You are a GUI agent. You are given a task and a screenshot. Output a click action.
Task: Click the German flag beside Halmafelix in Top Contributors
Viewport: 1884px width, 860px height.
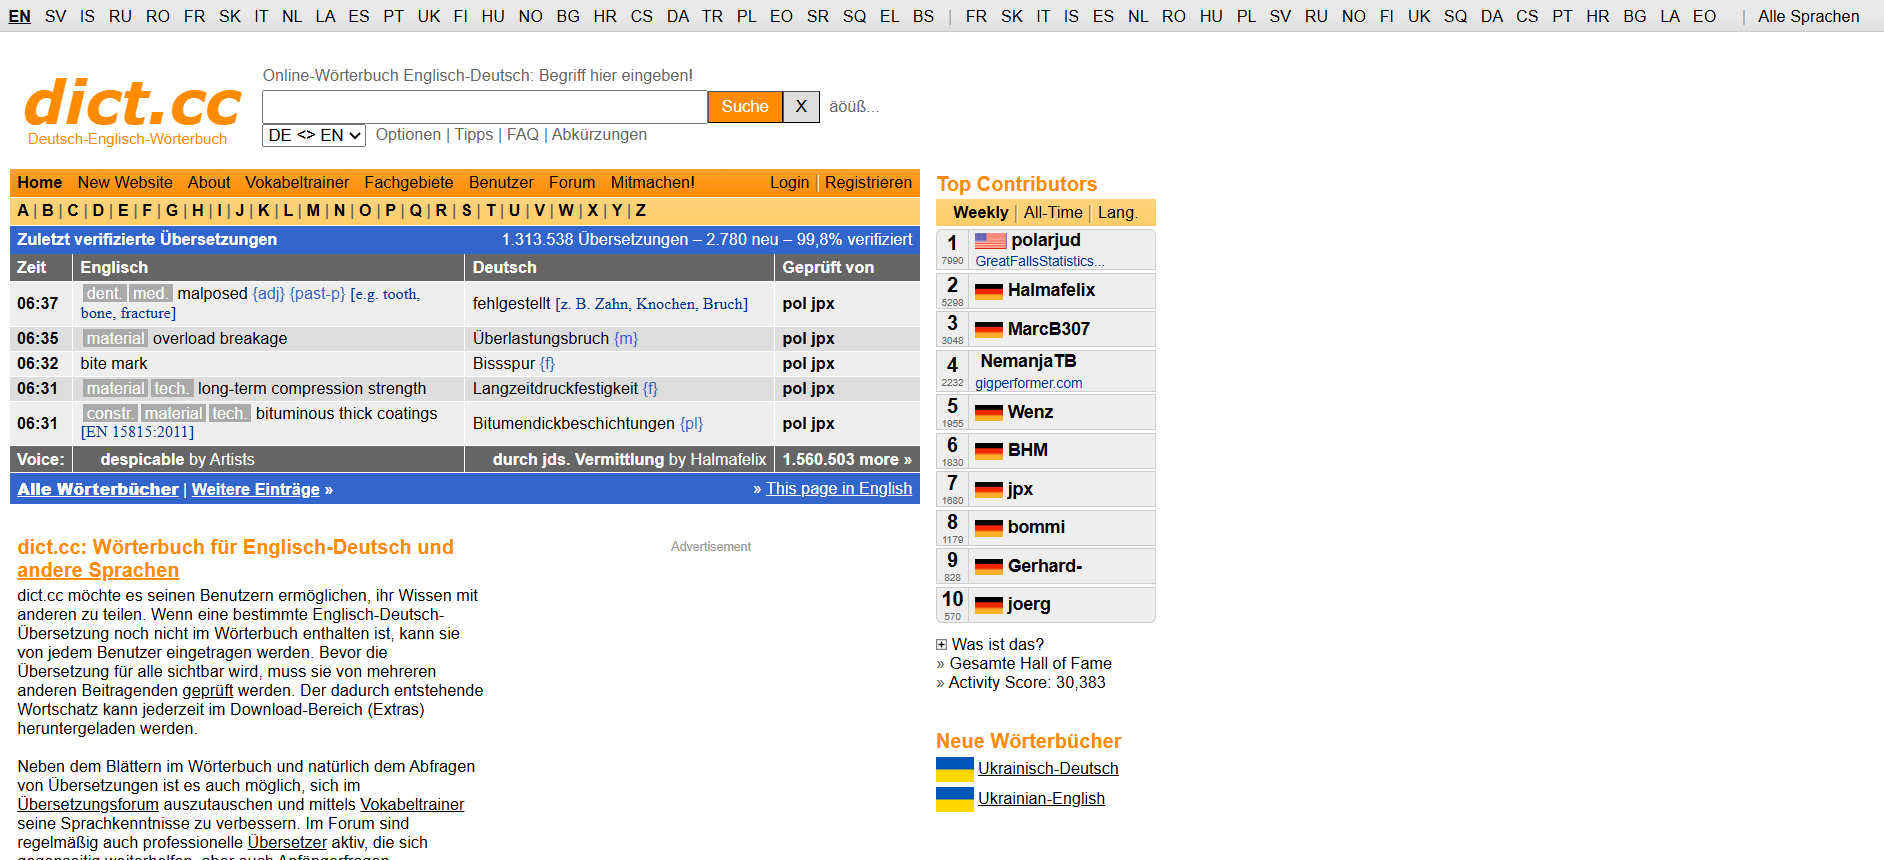(x=989, y=291)
